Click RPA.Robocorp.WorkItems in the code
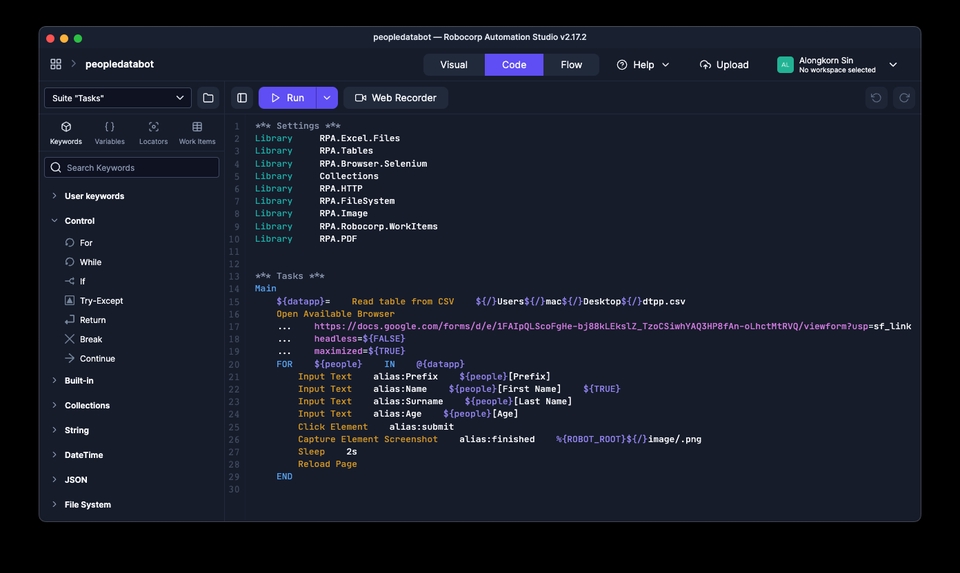This screenshot has height=573, width=960. click(x=378, y=227)
